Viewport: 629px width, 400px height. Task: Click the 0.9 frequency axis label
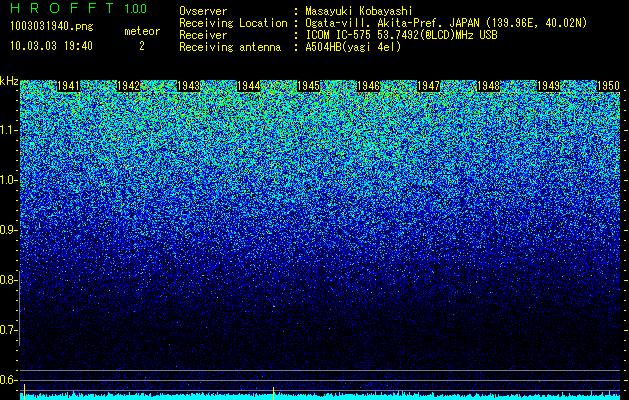coord(8,230)
